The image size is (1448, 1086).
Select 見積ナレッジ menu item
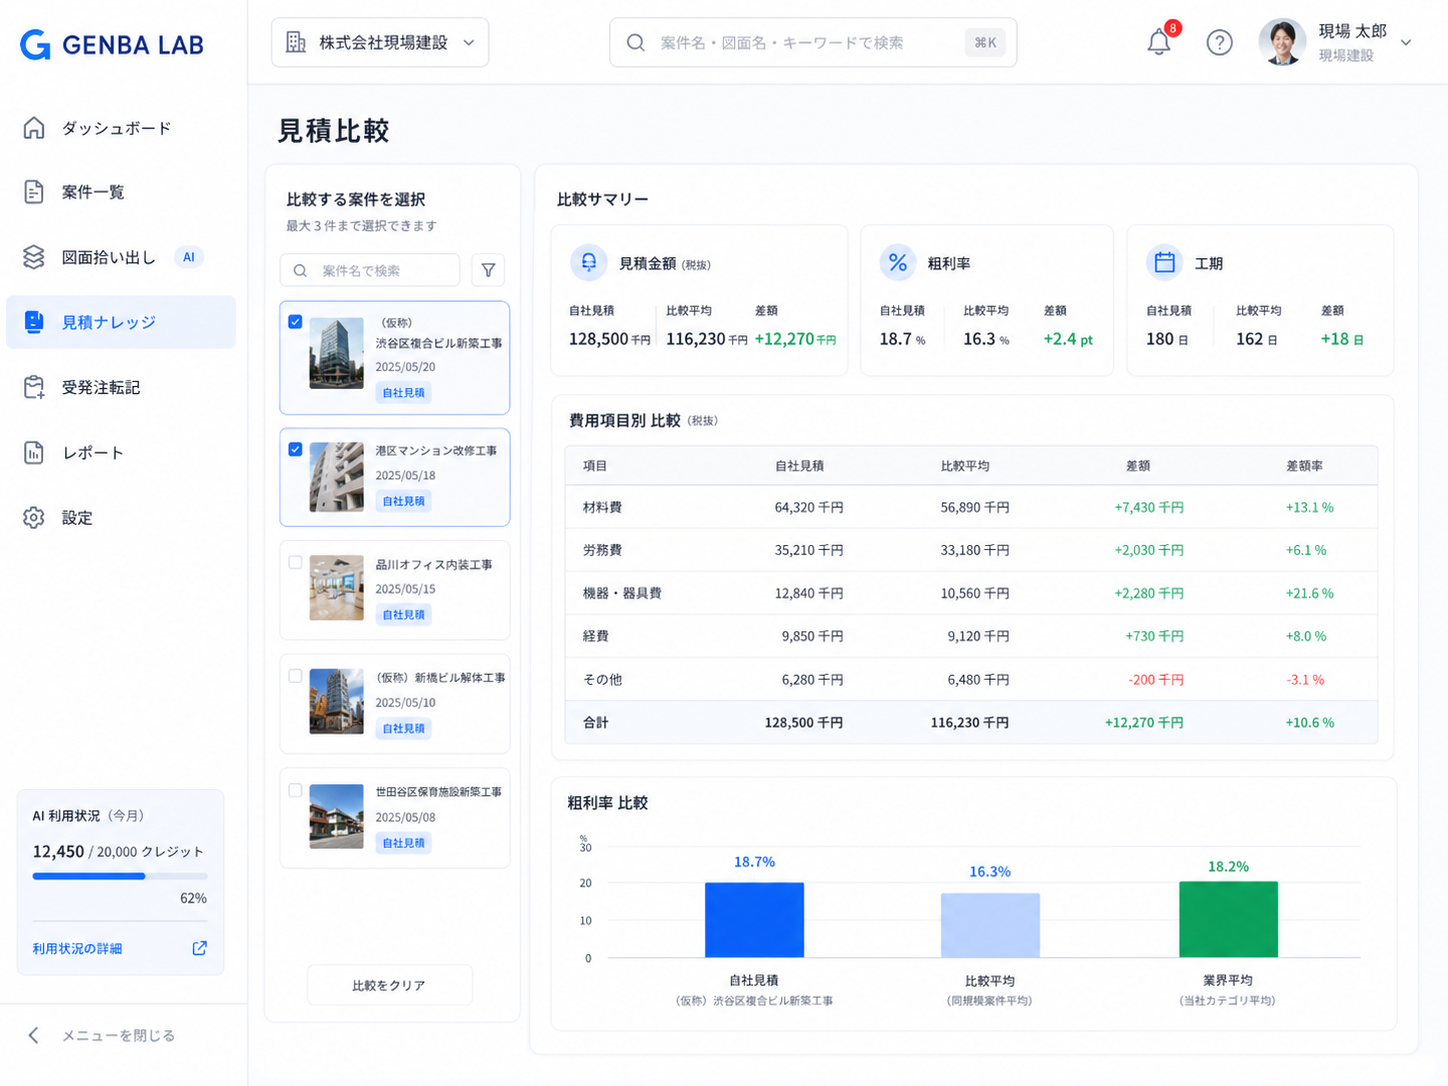tap(121, 322)
